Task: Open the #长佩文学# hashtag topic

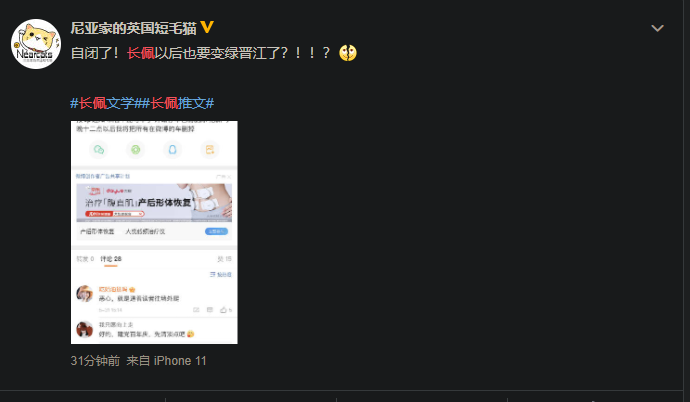Action: click(106, 103)
